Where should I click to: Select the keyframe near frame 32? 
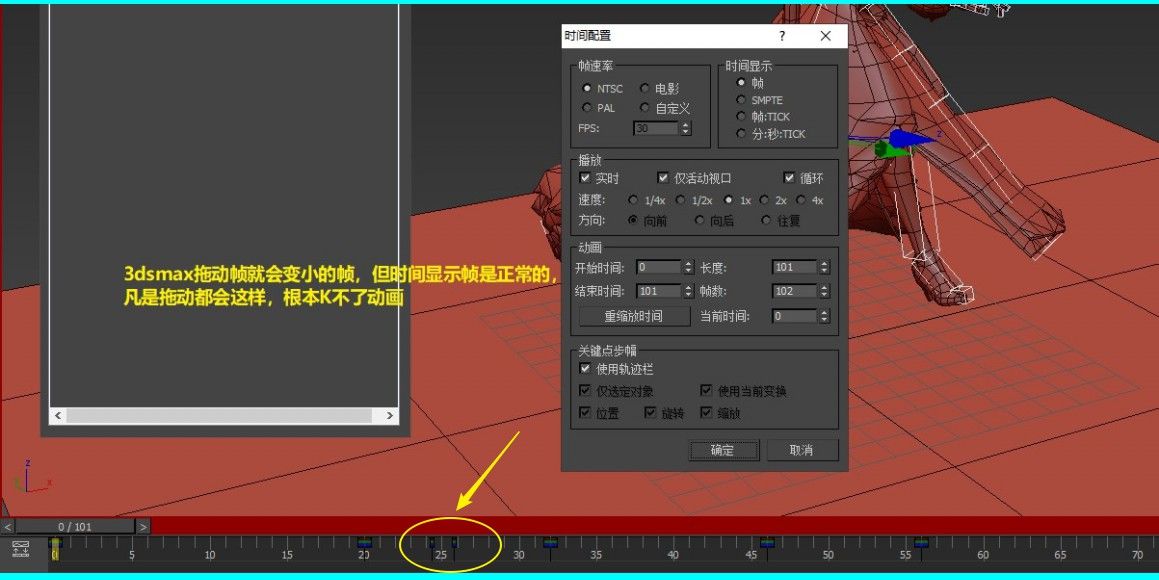[550, 544]
